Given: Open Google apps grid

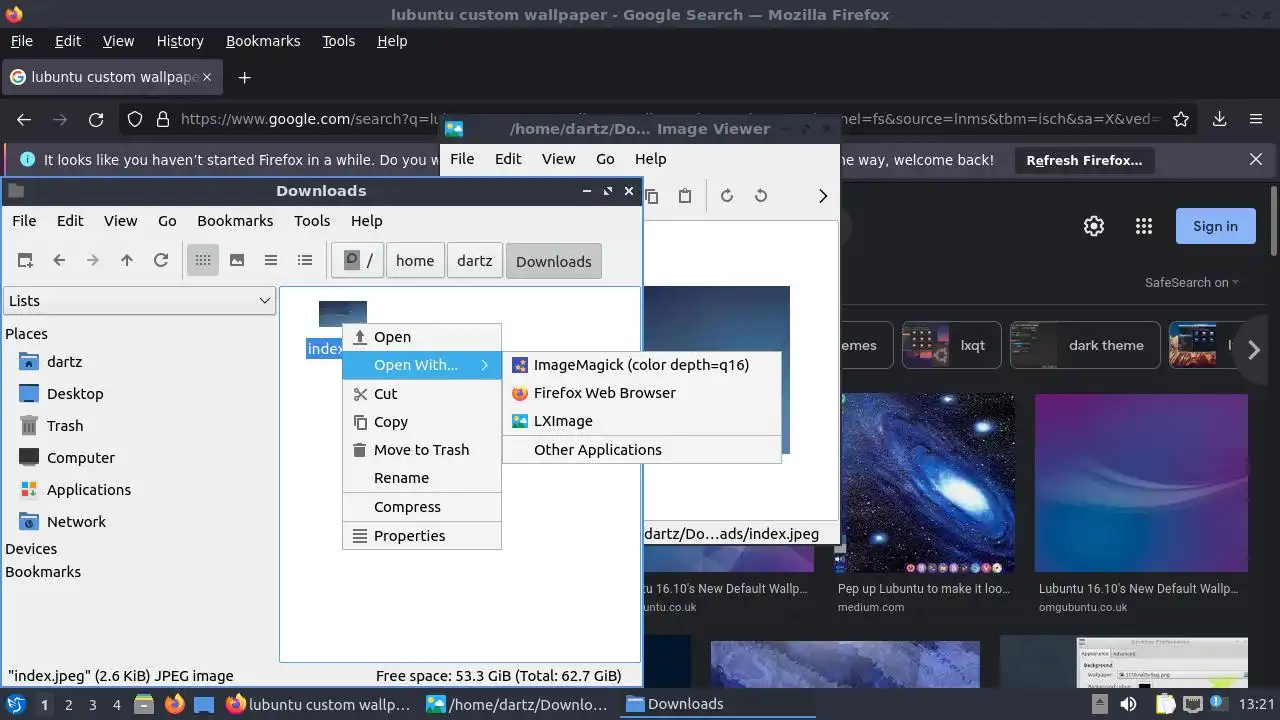Looking at the screenshot, I should pos(1144,226).
